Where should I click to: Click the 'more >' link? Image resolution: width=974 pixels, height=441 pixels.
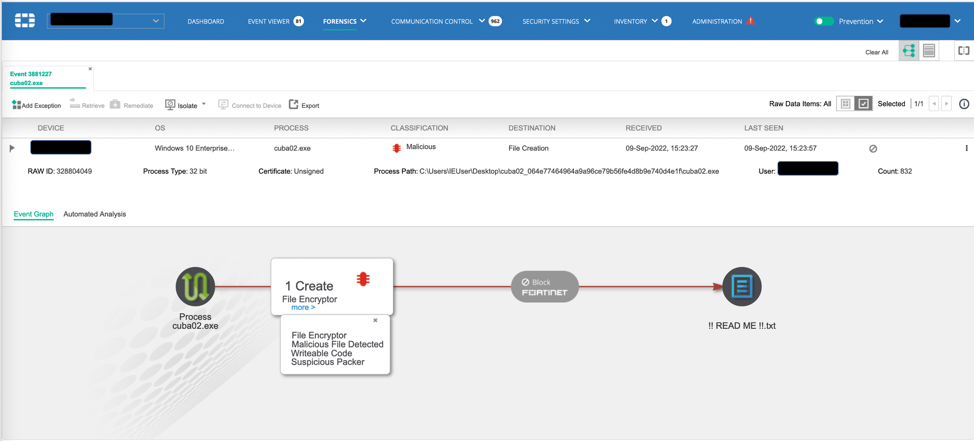(303, 307)
